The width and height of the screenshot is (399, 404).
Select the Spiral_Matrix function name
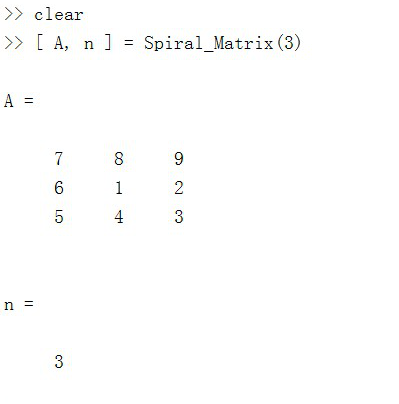pos(209,43)
